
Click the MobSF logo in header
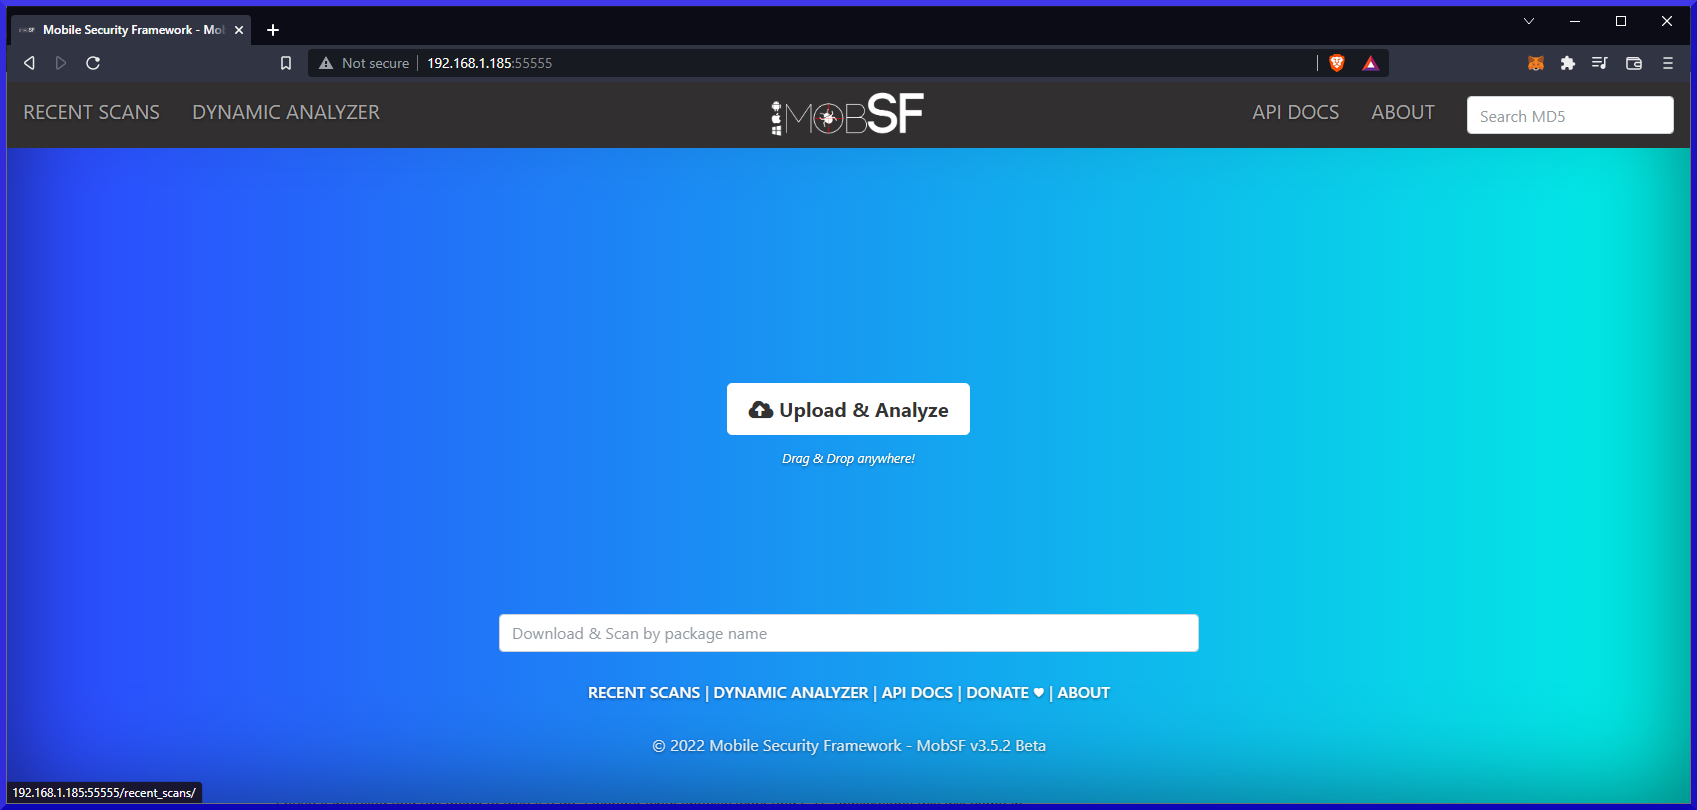847,114
